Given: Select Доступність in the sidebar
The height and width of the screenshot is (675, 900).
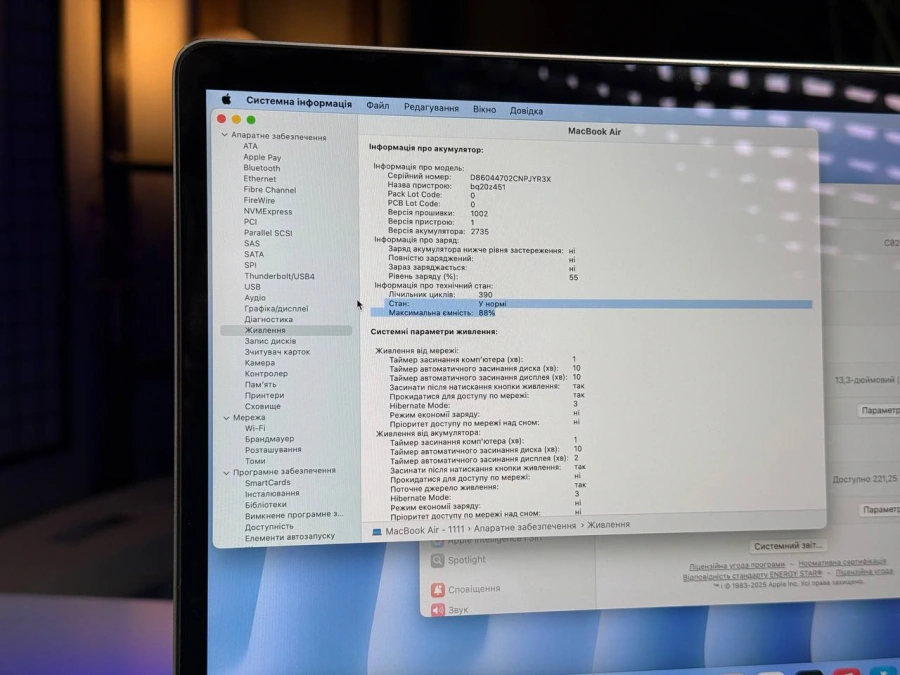Looking at the screenshot, I should tap(269, 527).
